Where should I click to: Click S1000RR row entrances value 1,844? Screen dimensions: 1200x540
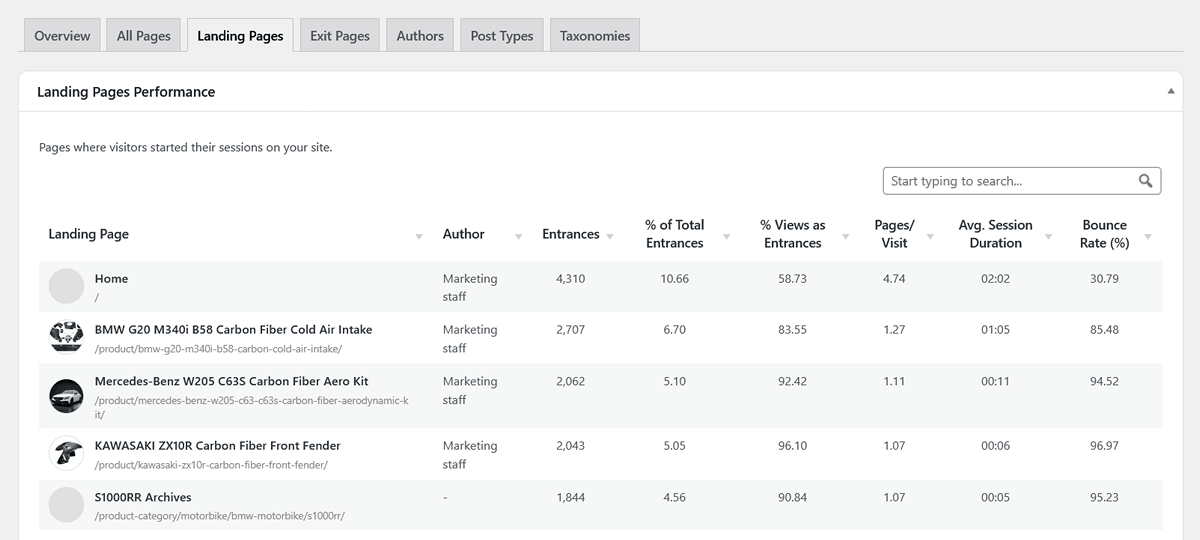pos(570,497)
